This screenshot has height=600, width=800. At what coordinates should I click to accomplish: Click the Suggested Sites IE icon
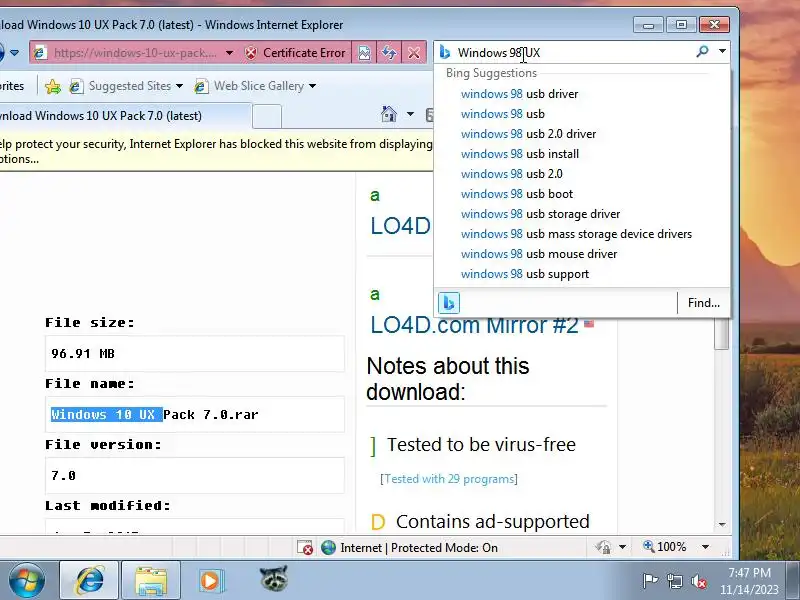76,86
